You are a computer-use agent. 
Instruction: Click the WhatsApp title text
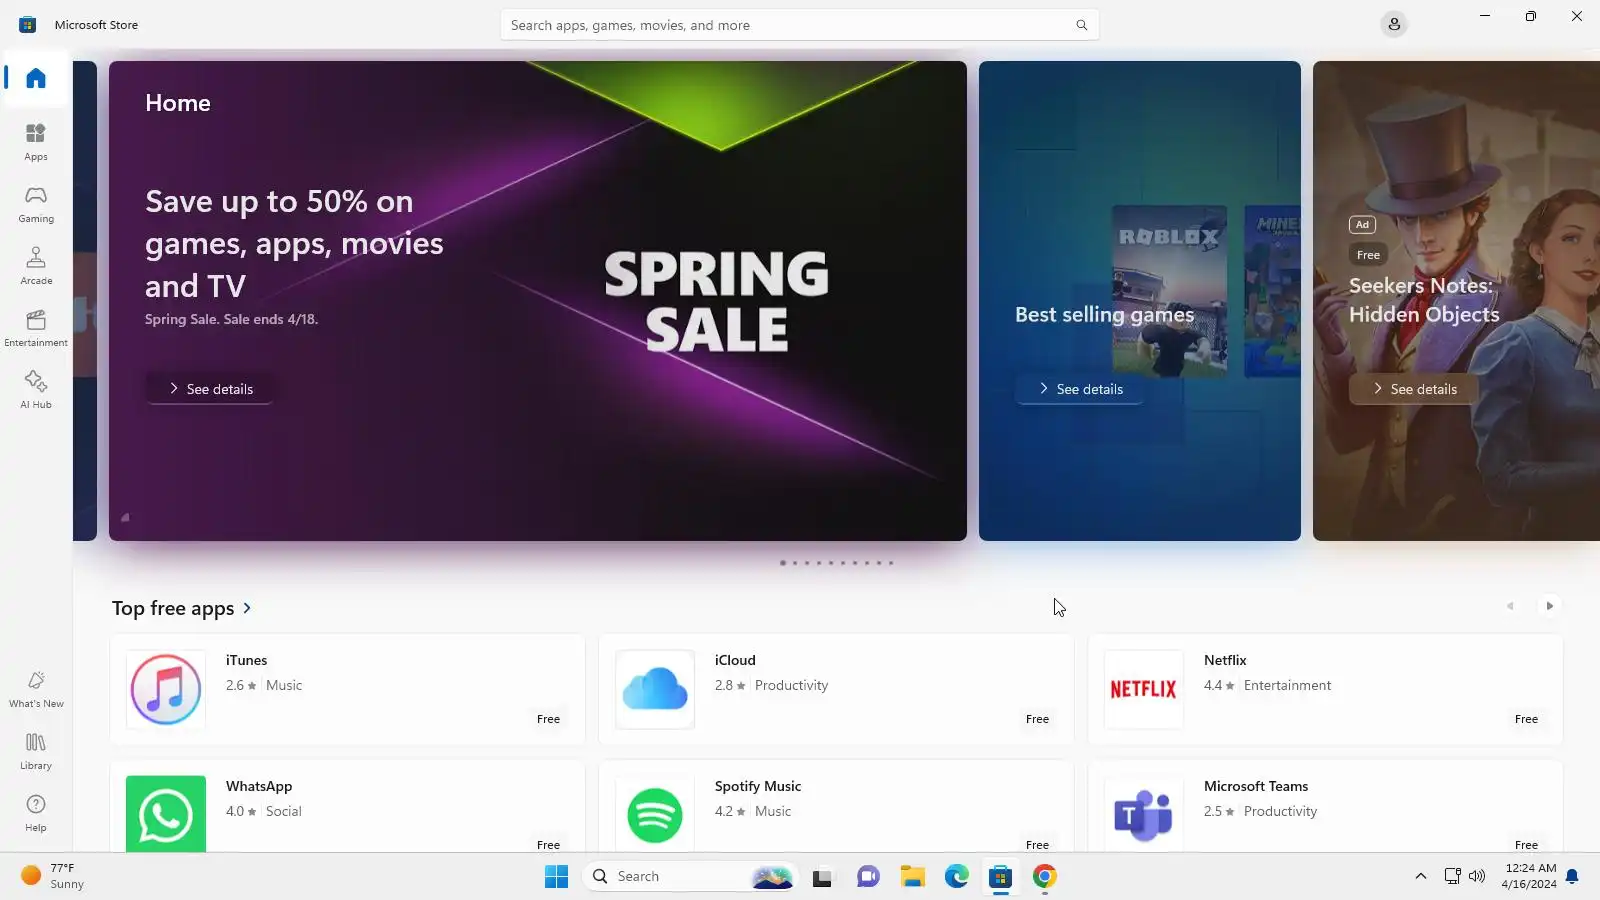(259, 786)
